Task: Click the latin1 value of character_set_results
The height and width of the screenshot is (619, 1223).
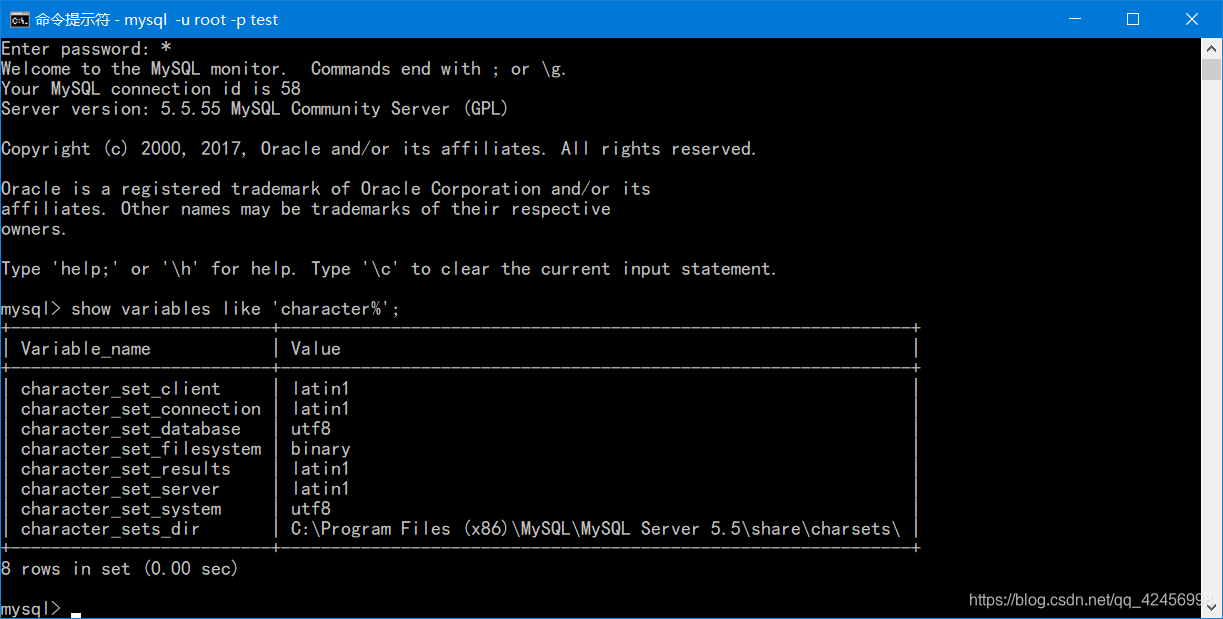Action: pyautogui.click(x=321, y=469)
